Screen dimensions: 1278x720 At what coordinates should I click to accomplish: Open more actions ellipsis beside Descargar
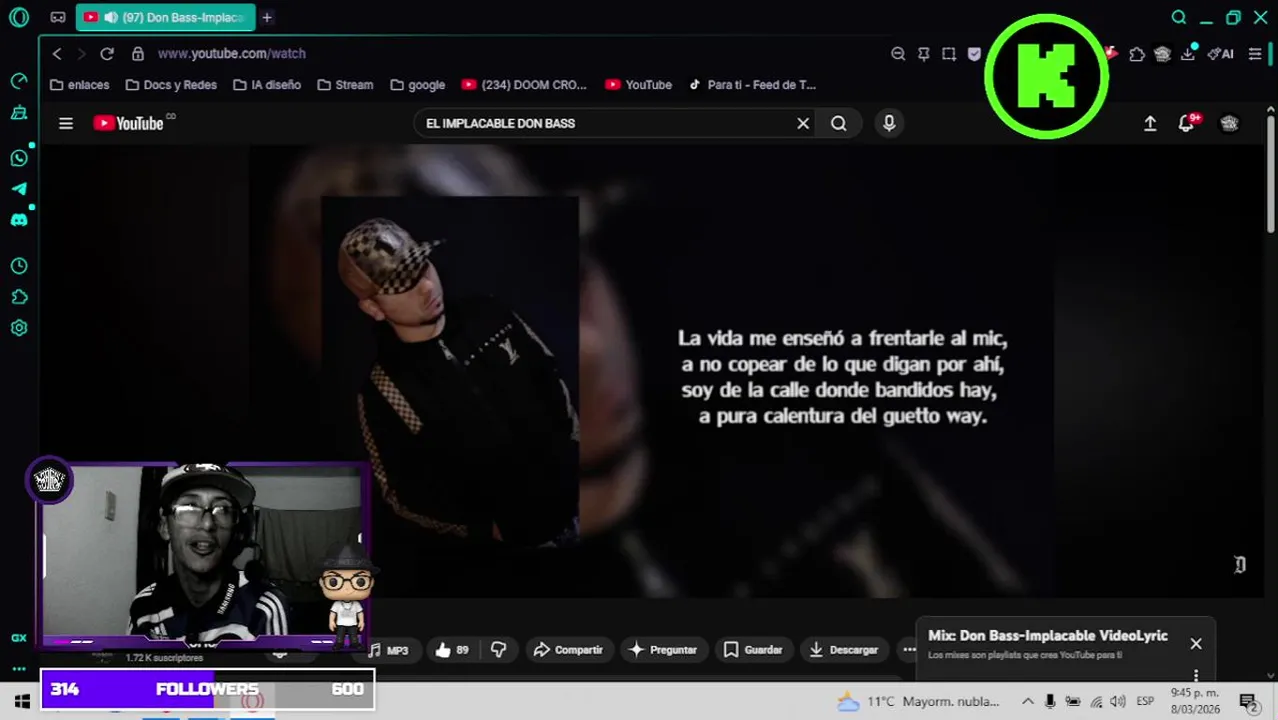coord(908,650)
